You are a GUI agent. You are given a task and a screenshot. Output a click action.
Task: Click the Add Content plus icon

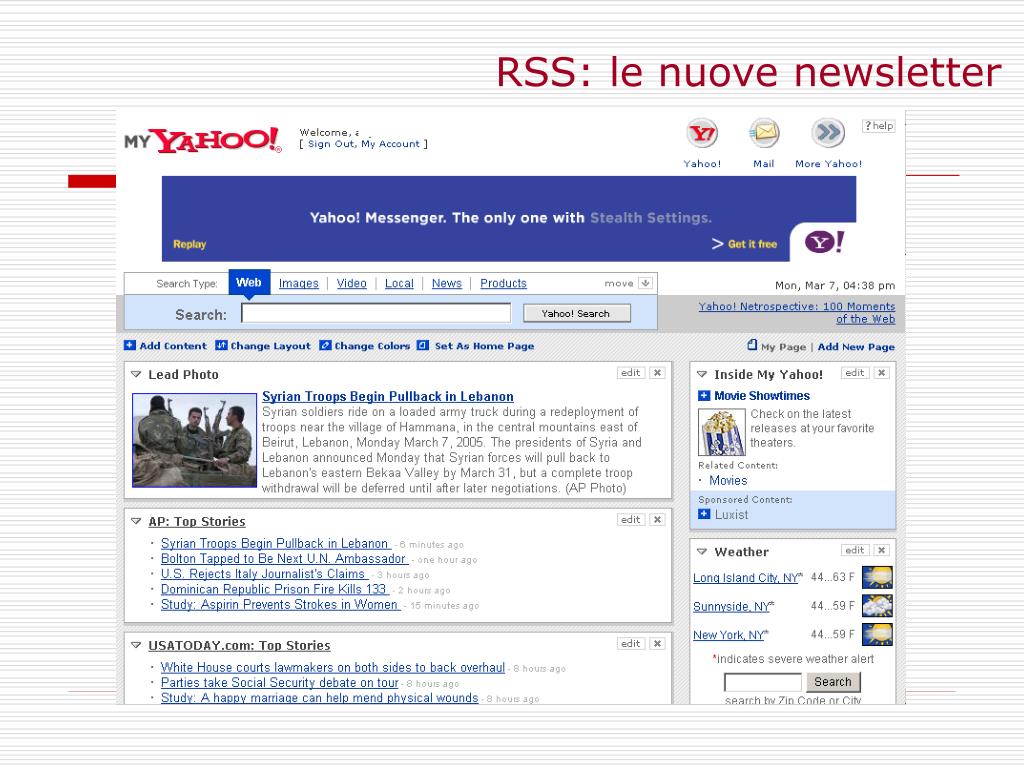[130, 345]
